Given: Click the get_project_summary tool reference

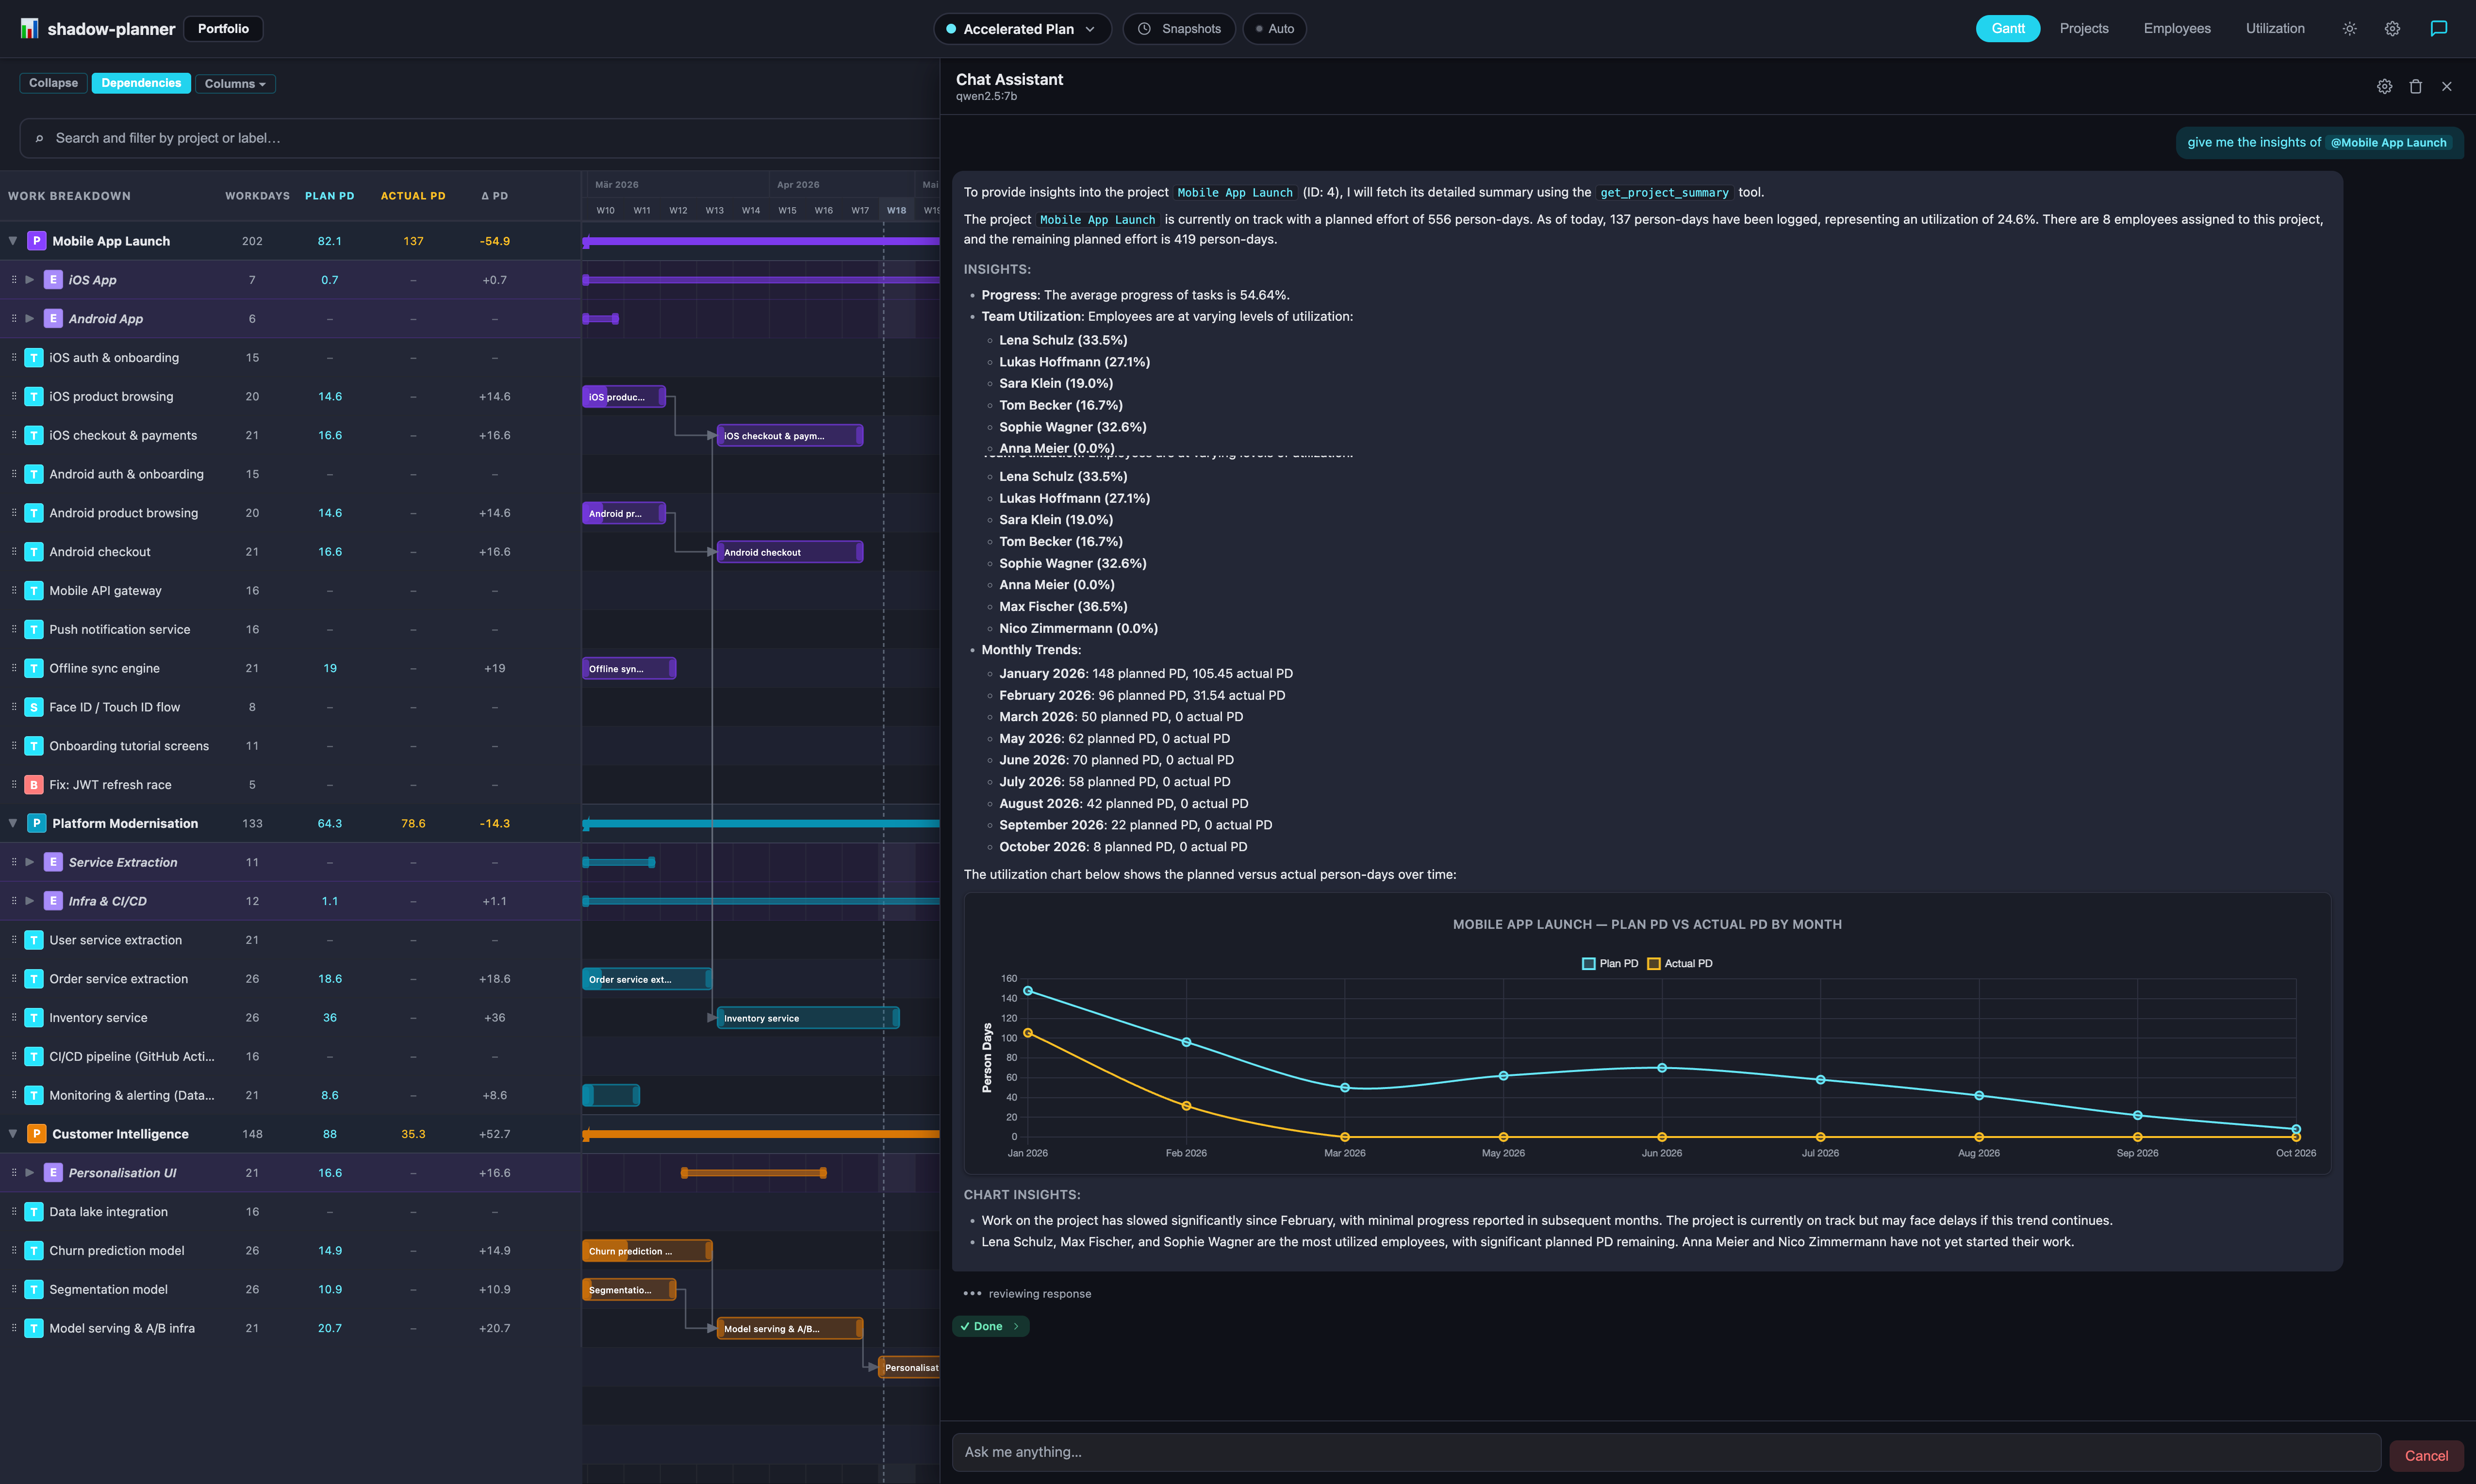Looking at the screenshot, I should (1664, 193).
